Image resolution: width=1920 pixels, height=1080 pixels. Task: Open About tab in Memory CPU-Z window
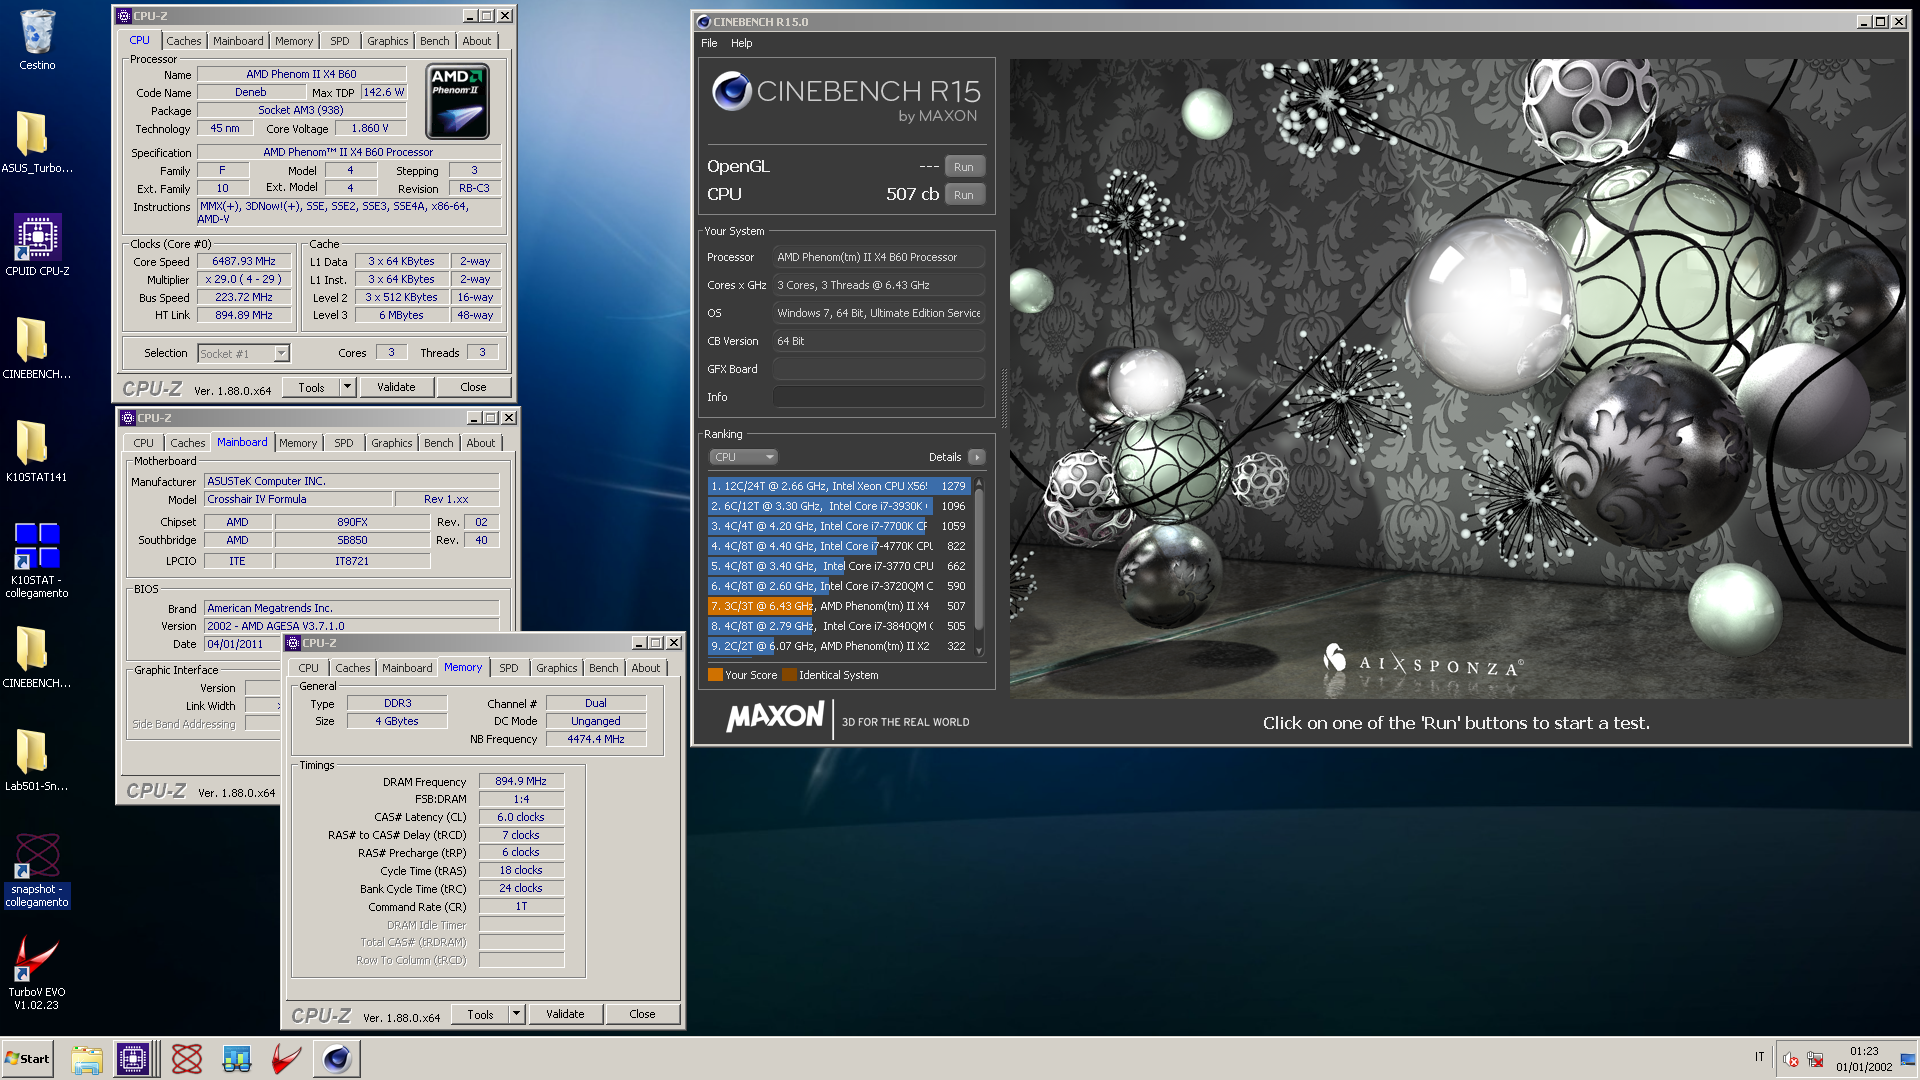[x=645, y=668]
